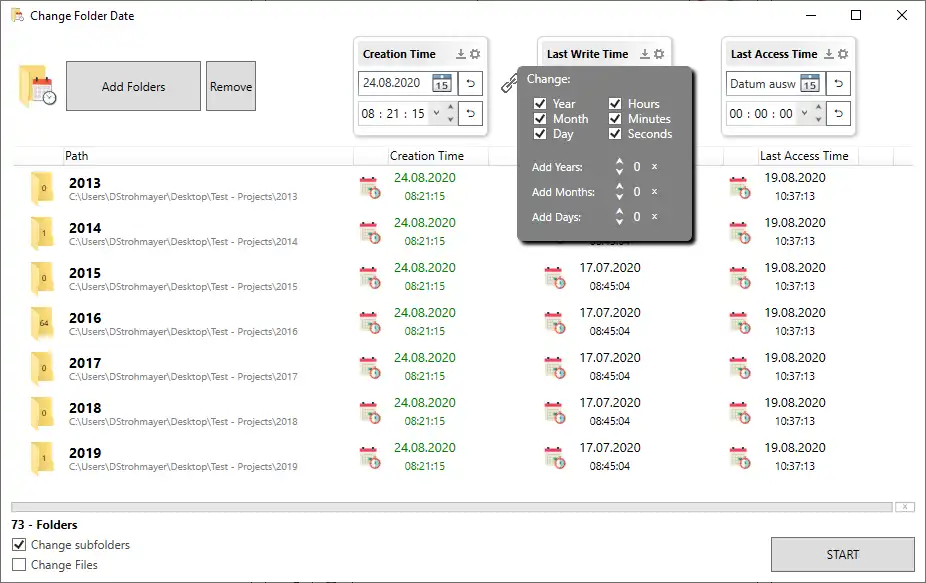Reset the Last Access clock field
The image size is (926, 583).
839,113
